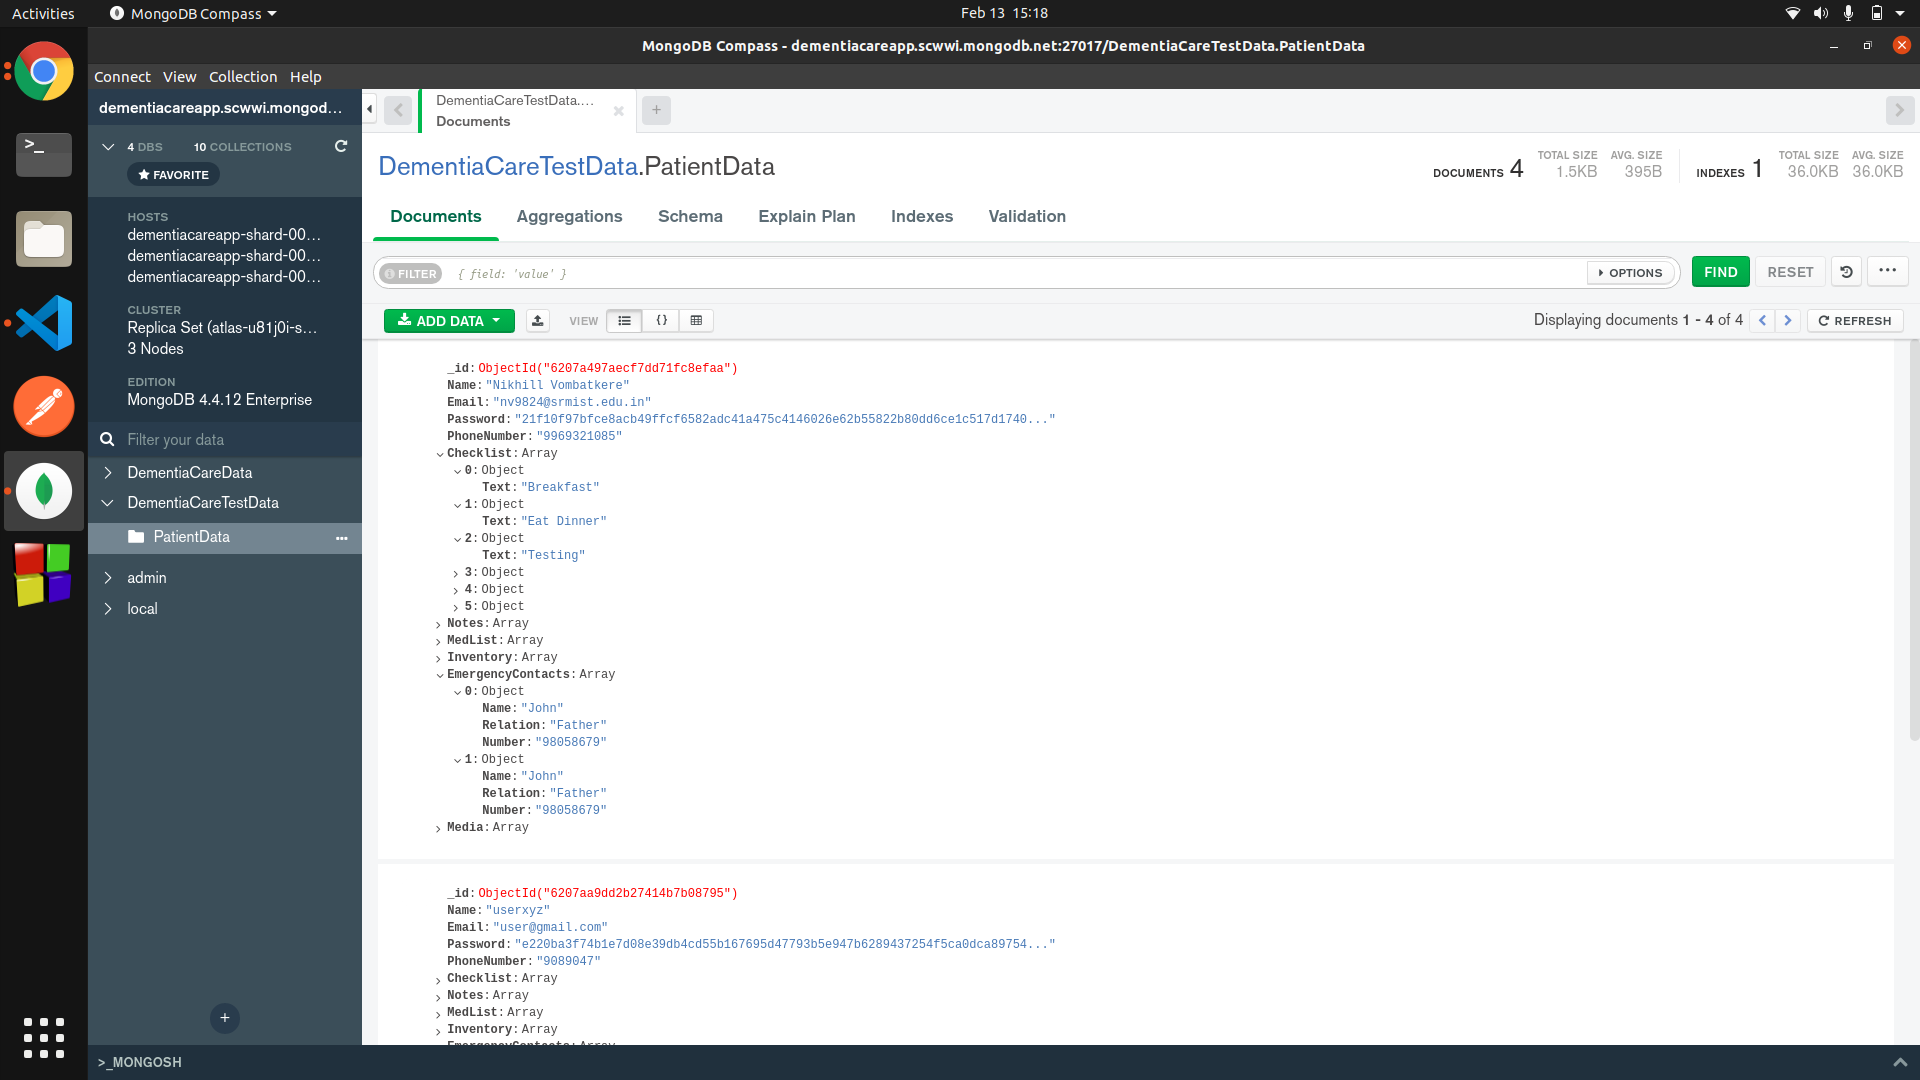Open the query history icon
The height and width of the screenshot is (1080, 1920).
point(1846,272)
